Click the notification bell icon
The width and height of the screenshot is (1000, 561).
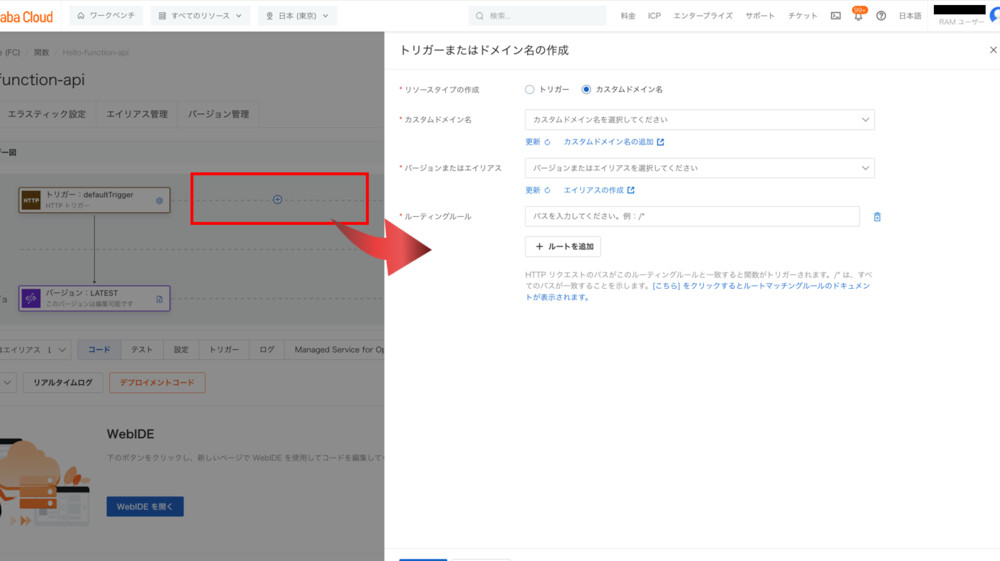tap(858, 16)
